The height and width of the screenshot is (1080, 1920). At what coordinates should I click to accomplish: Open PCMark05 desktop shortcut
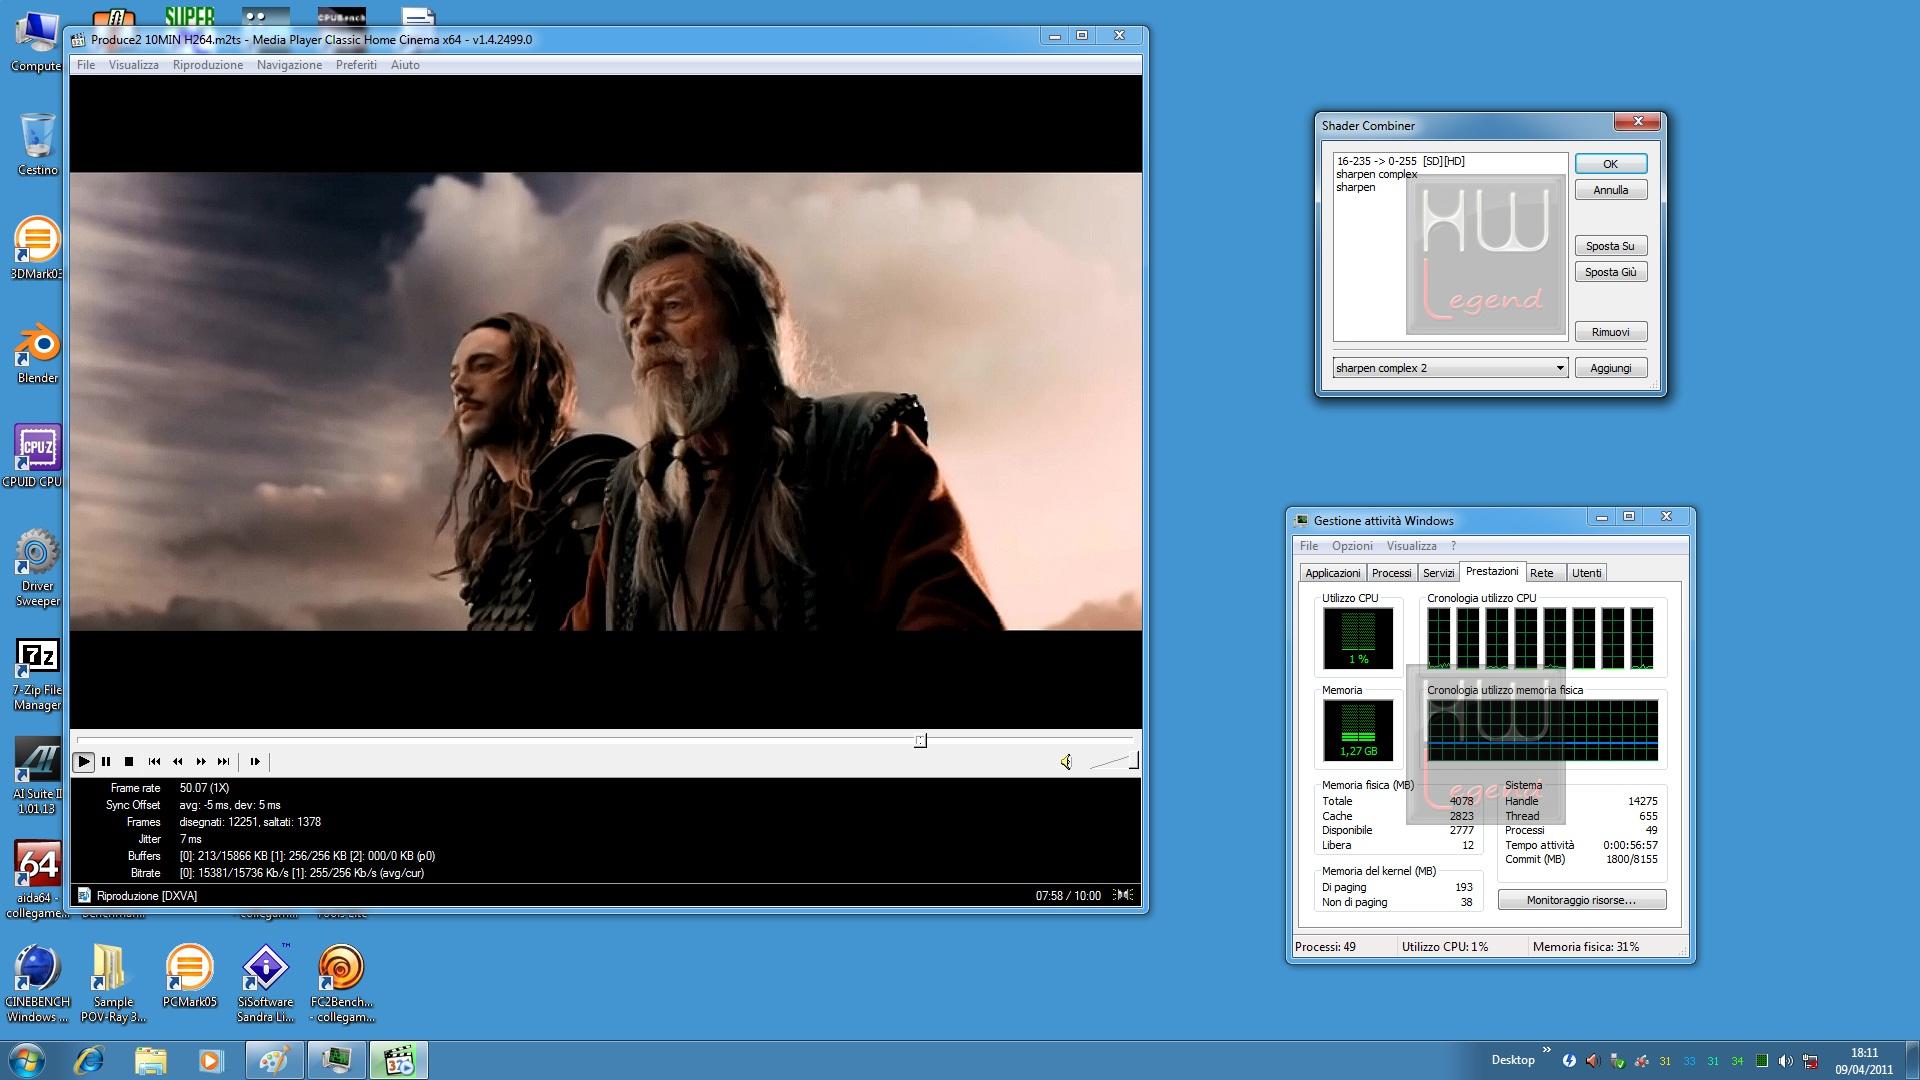coord(189,975)
